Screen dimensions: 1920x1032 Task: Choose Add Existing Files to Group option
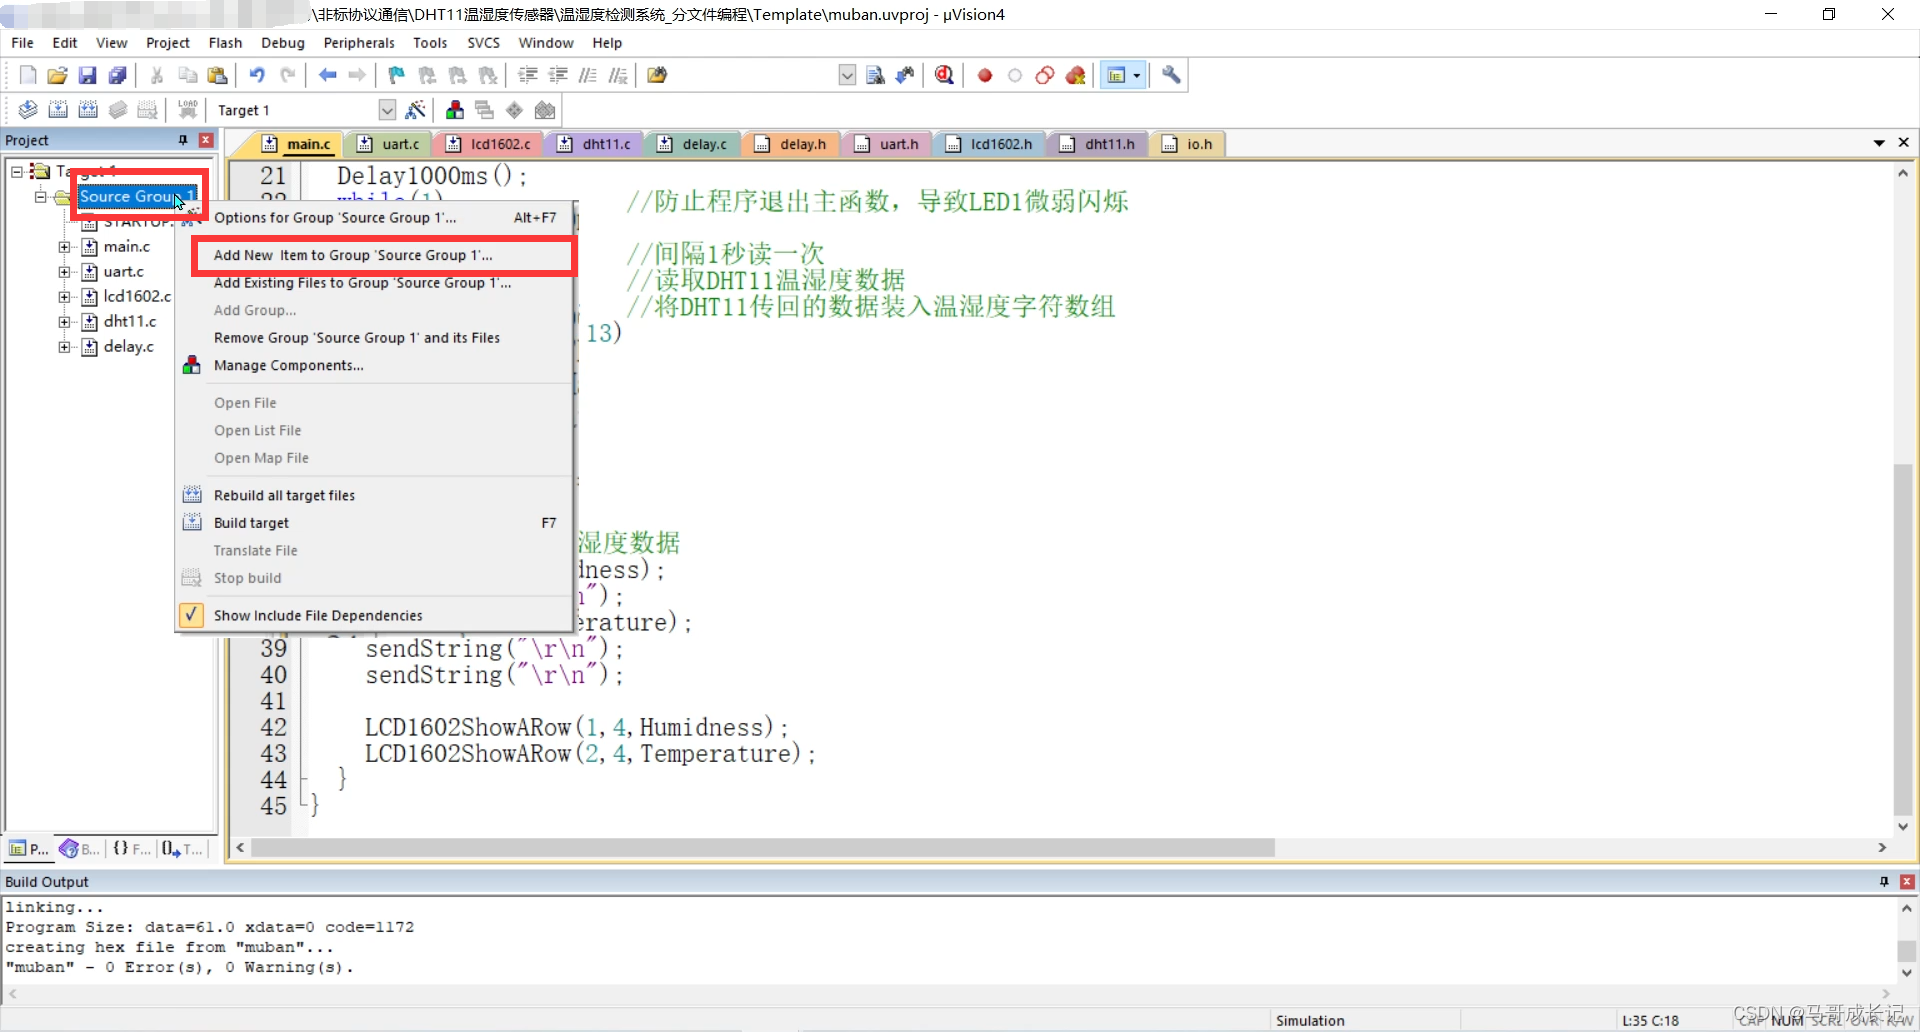pos(362,283)
